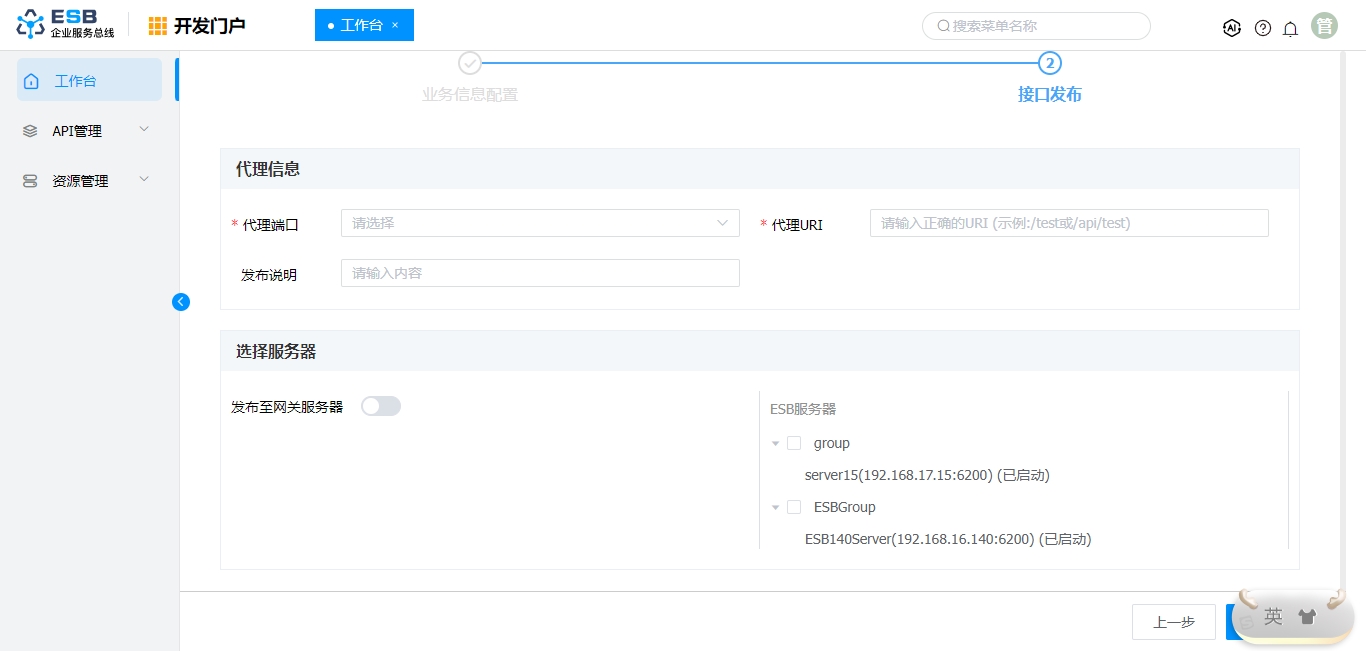Collapse the ESBGroup tree node
This screenshot has height=651, width=1366.
[x=775, y=508]
